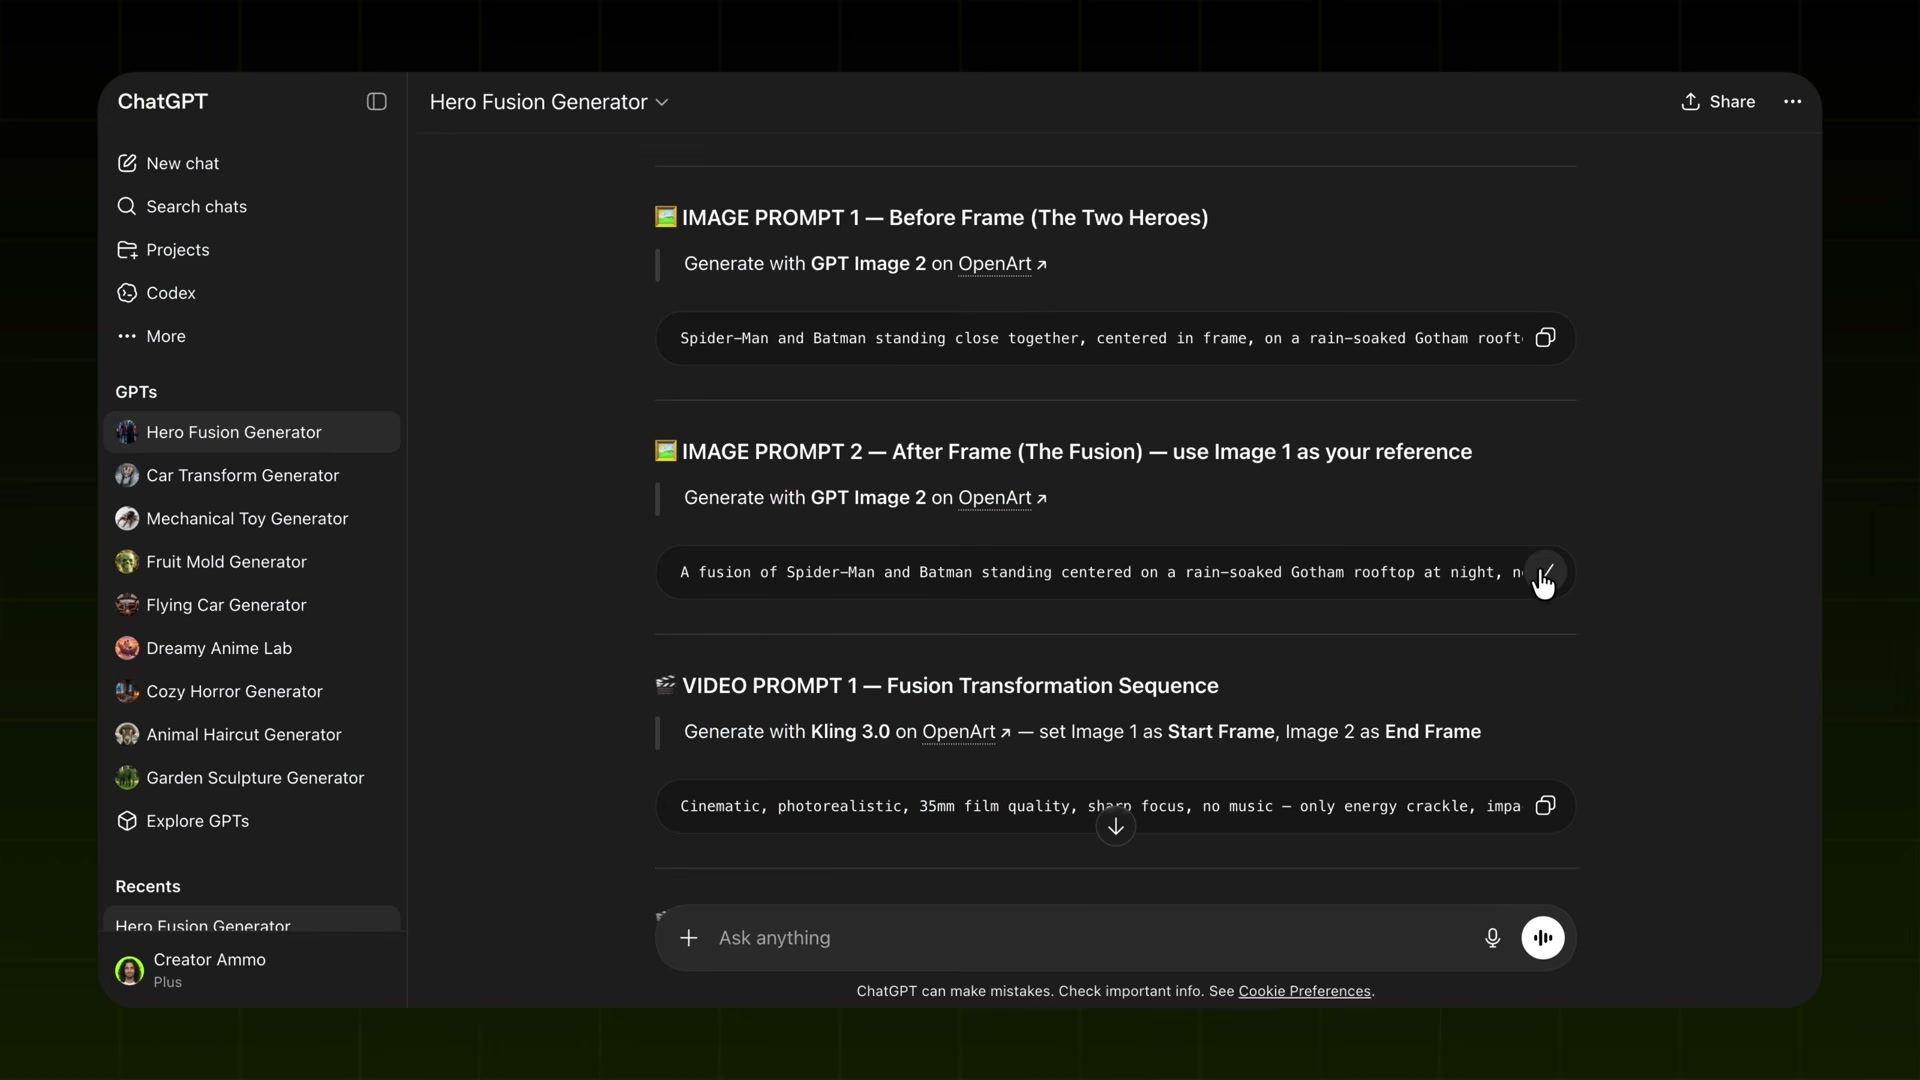Image resolution: width=1920 pixels, height=1080 pixels.
Task: Open the Creator Ammo account menu
Action: [x=252, y=970]
